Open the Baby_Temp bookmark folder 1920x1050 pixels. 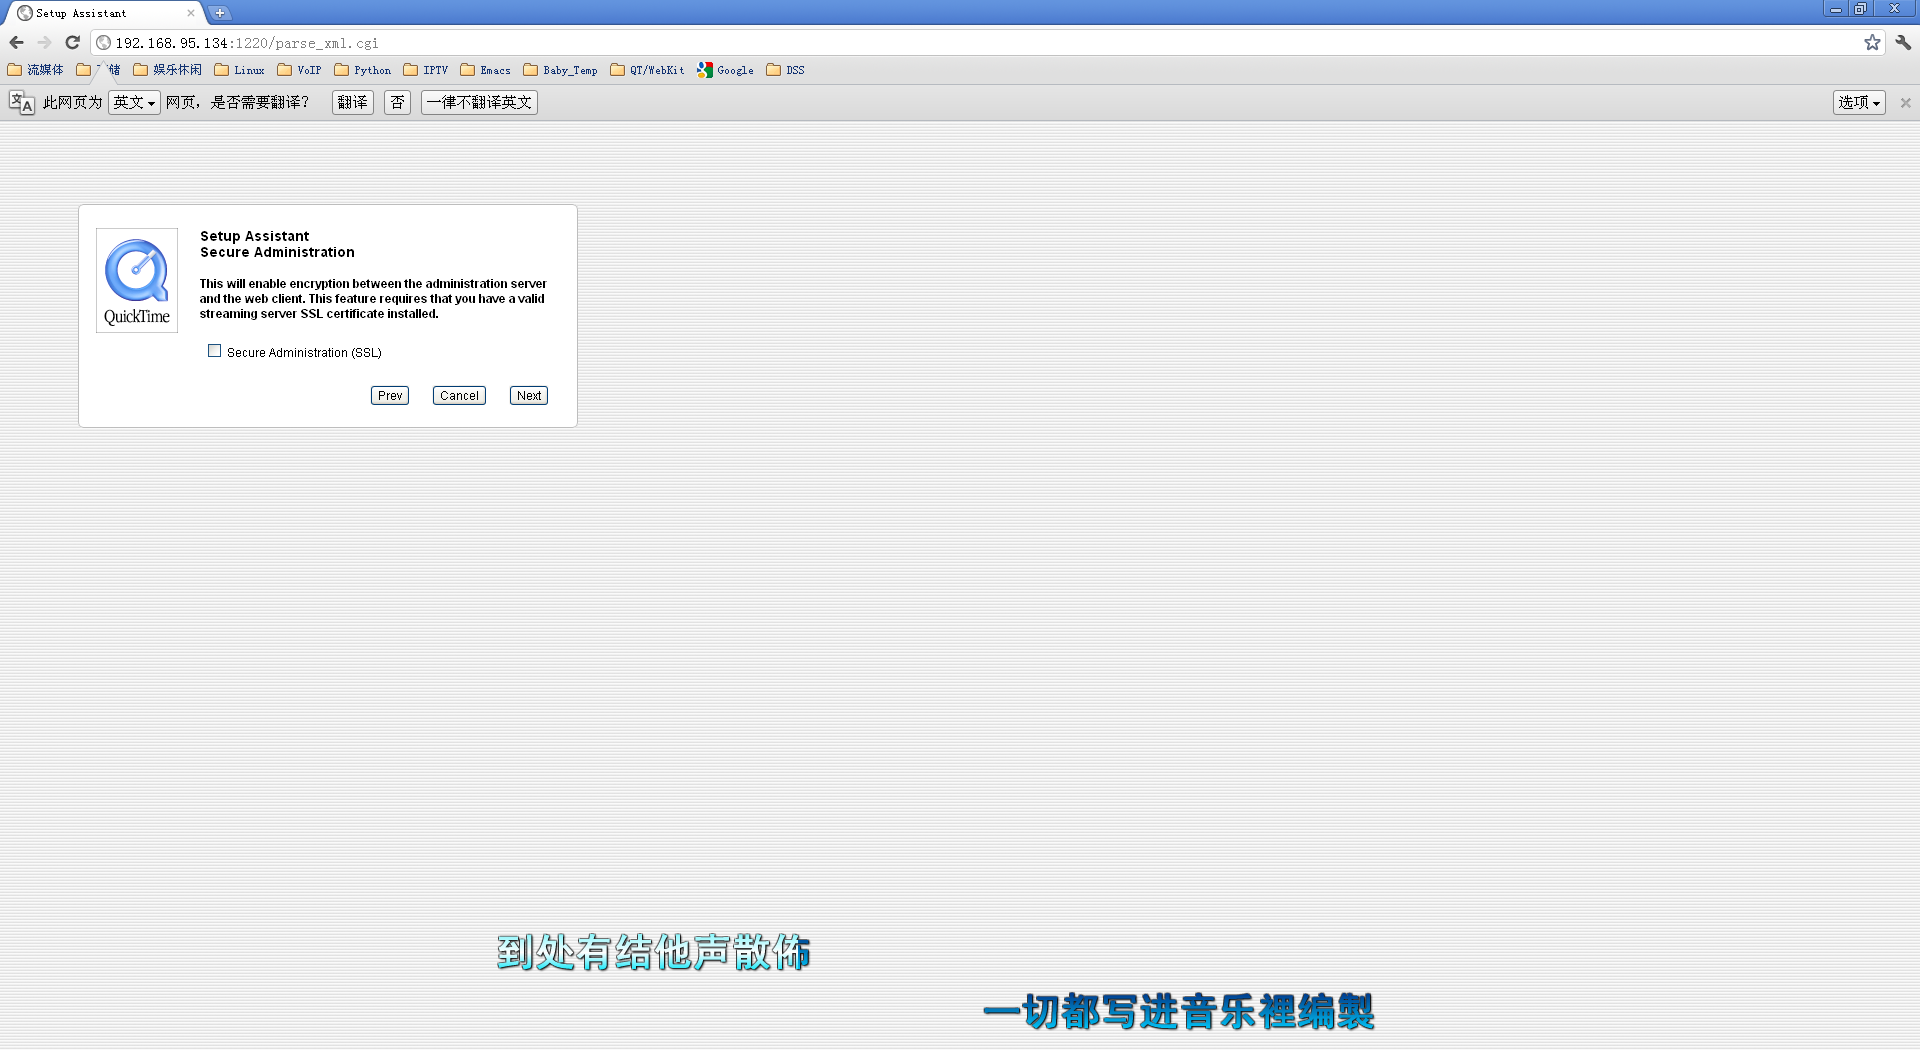tap(560, 70)
